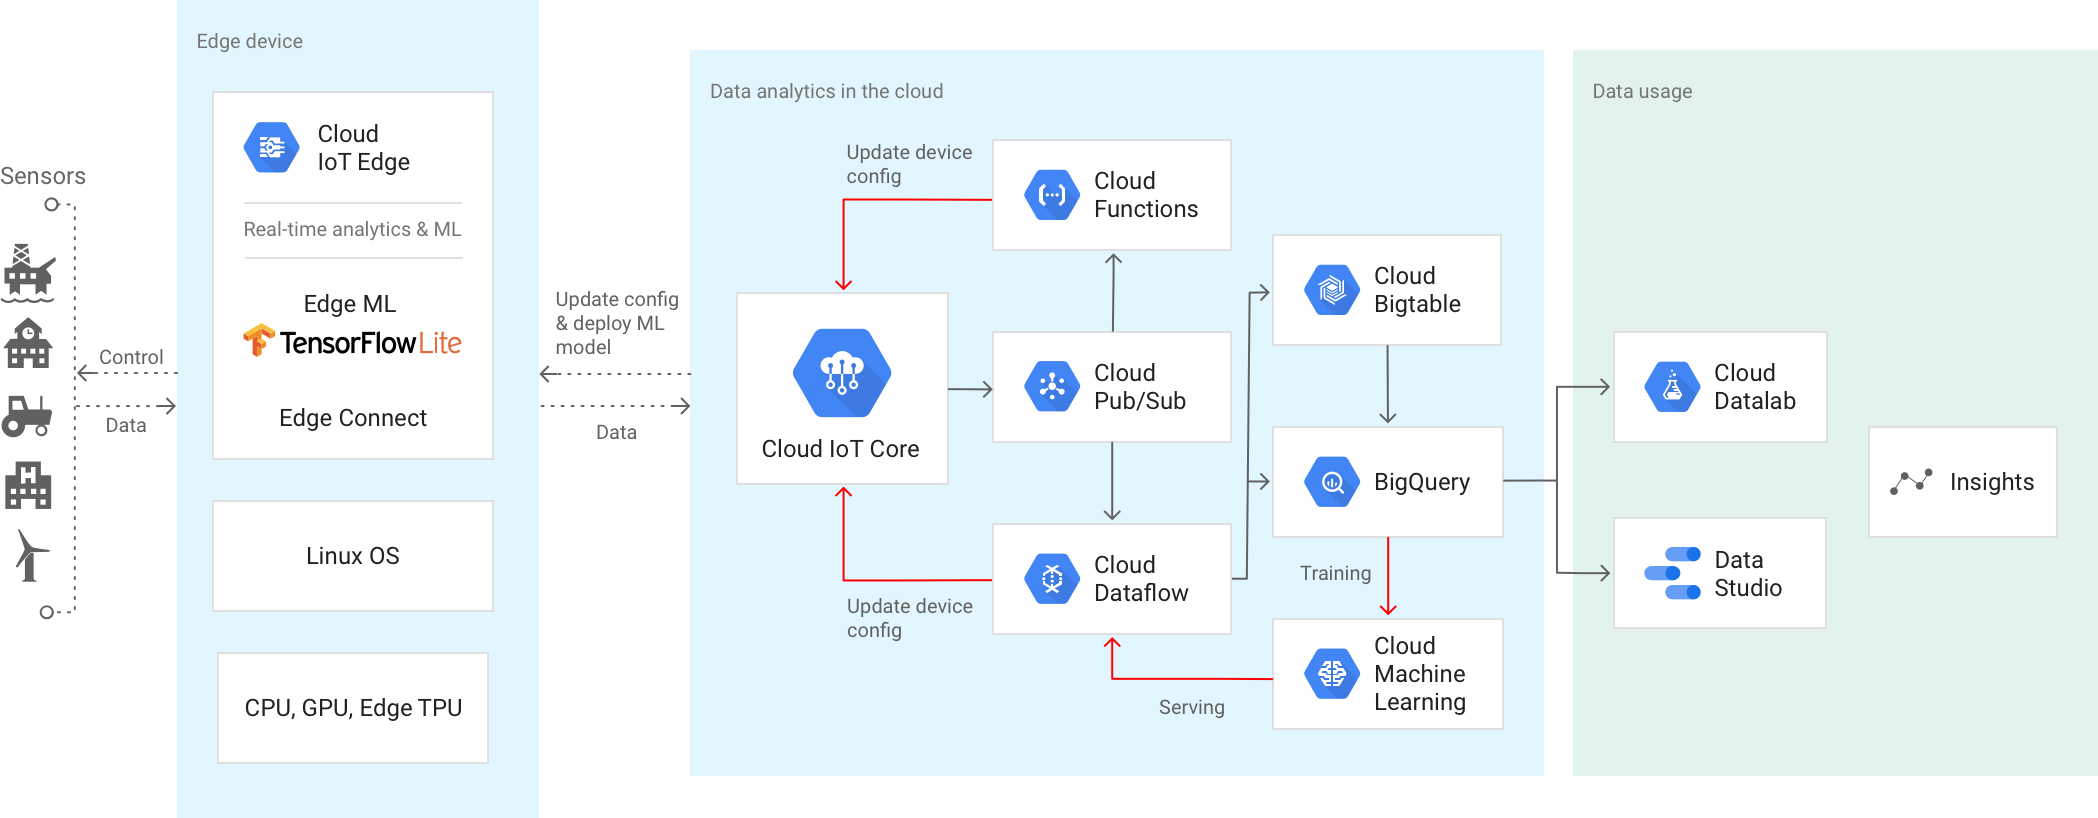Click the BigQuery label

(x=1422, y=482)
